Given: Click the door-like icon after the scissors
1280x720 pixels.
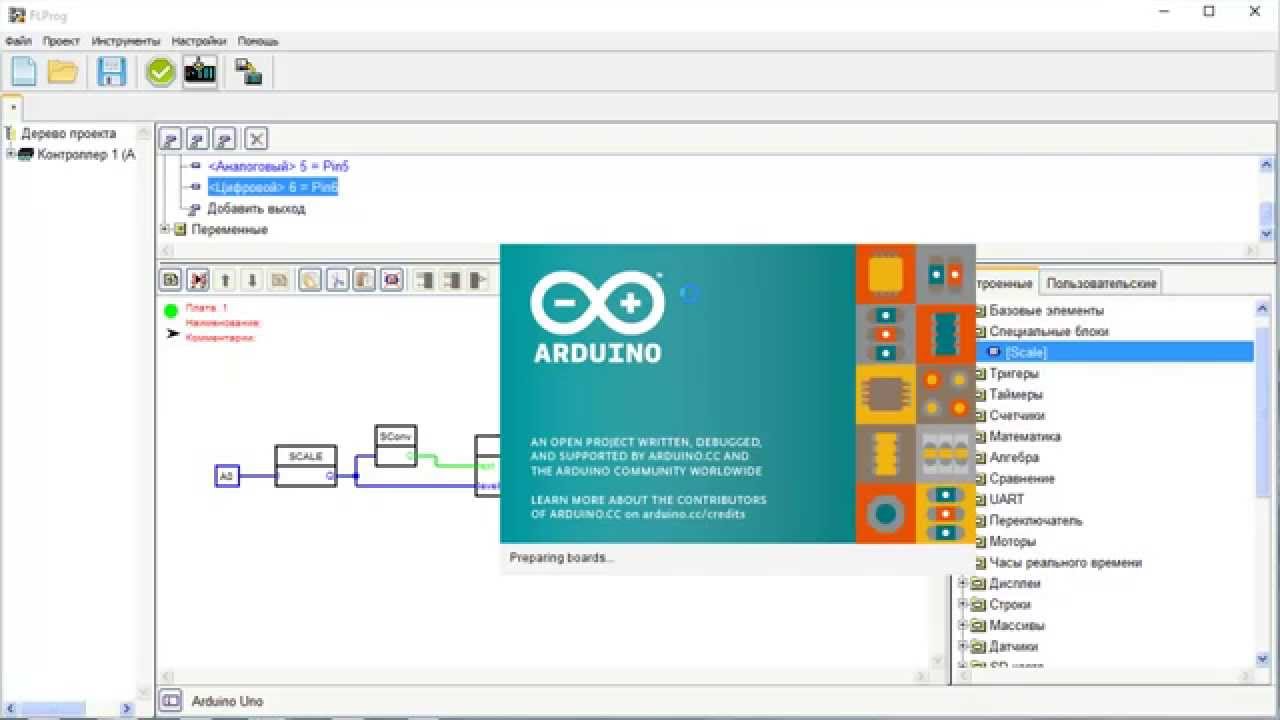Looking at the screenshot, I should click(x=364, y=280).
